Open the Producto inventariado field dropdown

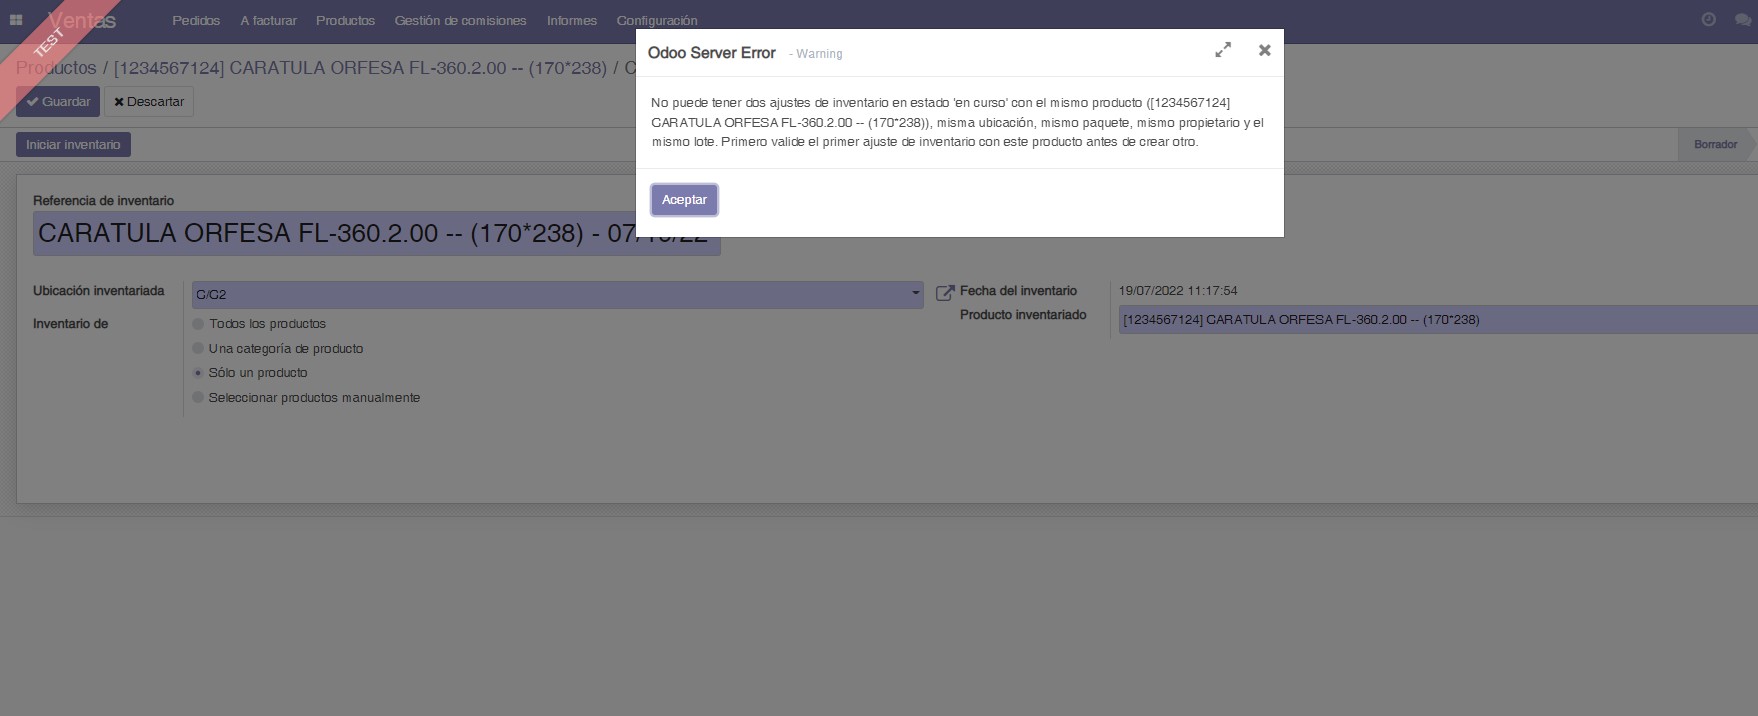pos(1436,320)
